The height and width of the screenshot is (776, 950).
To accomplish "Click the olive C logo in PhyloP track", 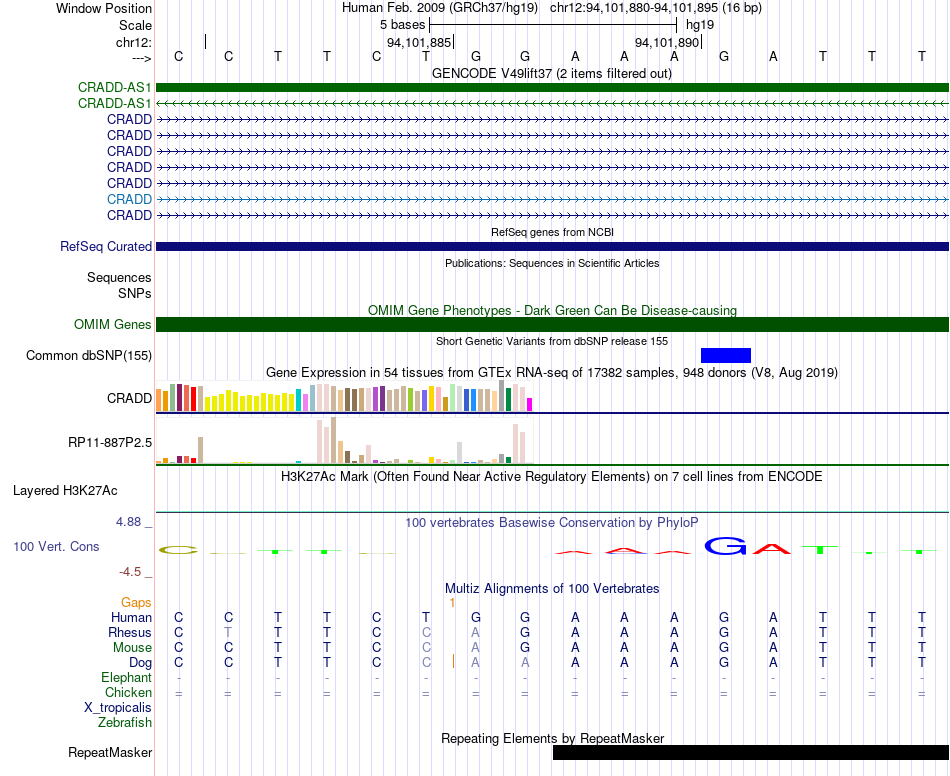I will (178, 550).
